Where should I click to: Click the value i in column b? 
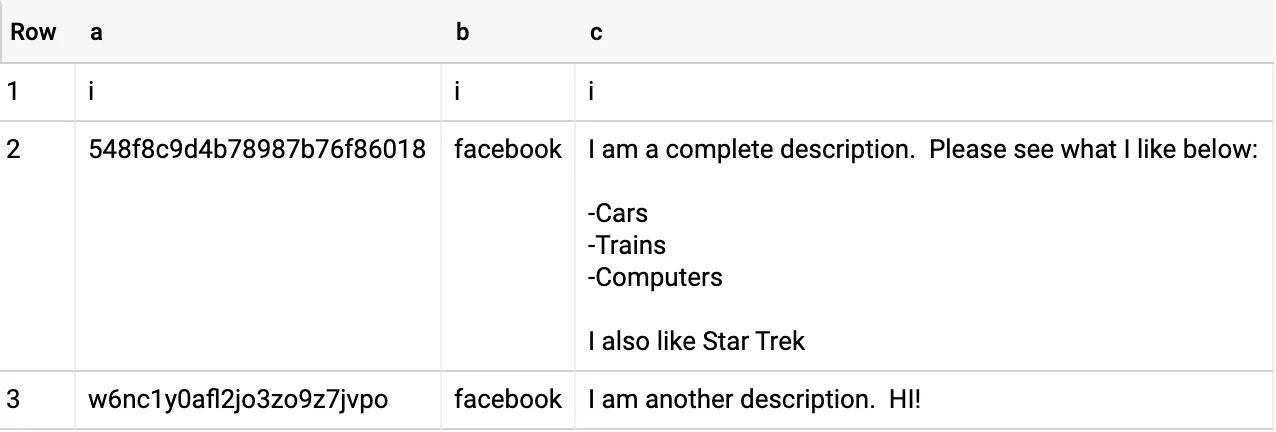tap(457, 92)
